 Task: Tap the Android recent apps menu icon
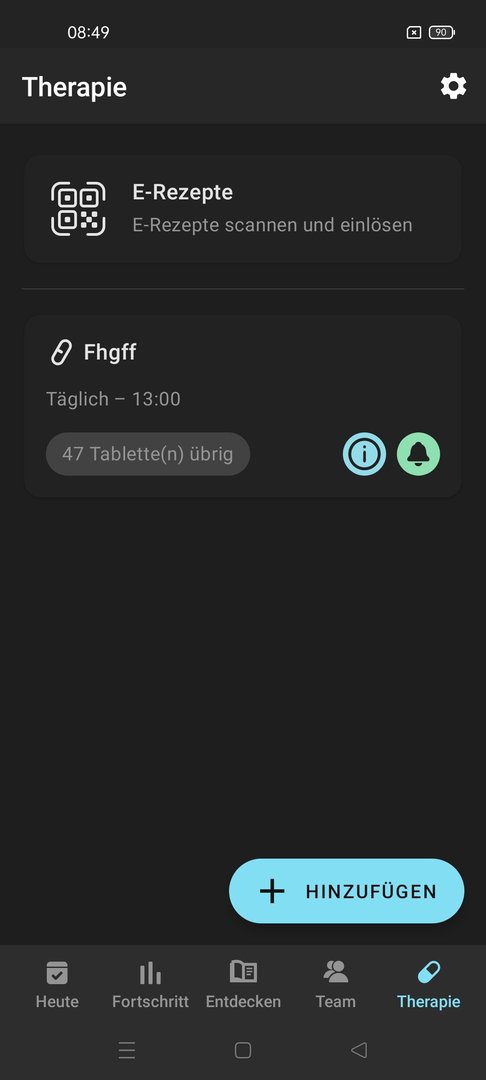[127, 1050]
